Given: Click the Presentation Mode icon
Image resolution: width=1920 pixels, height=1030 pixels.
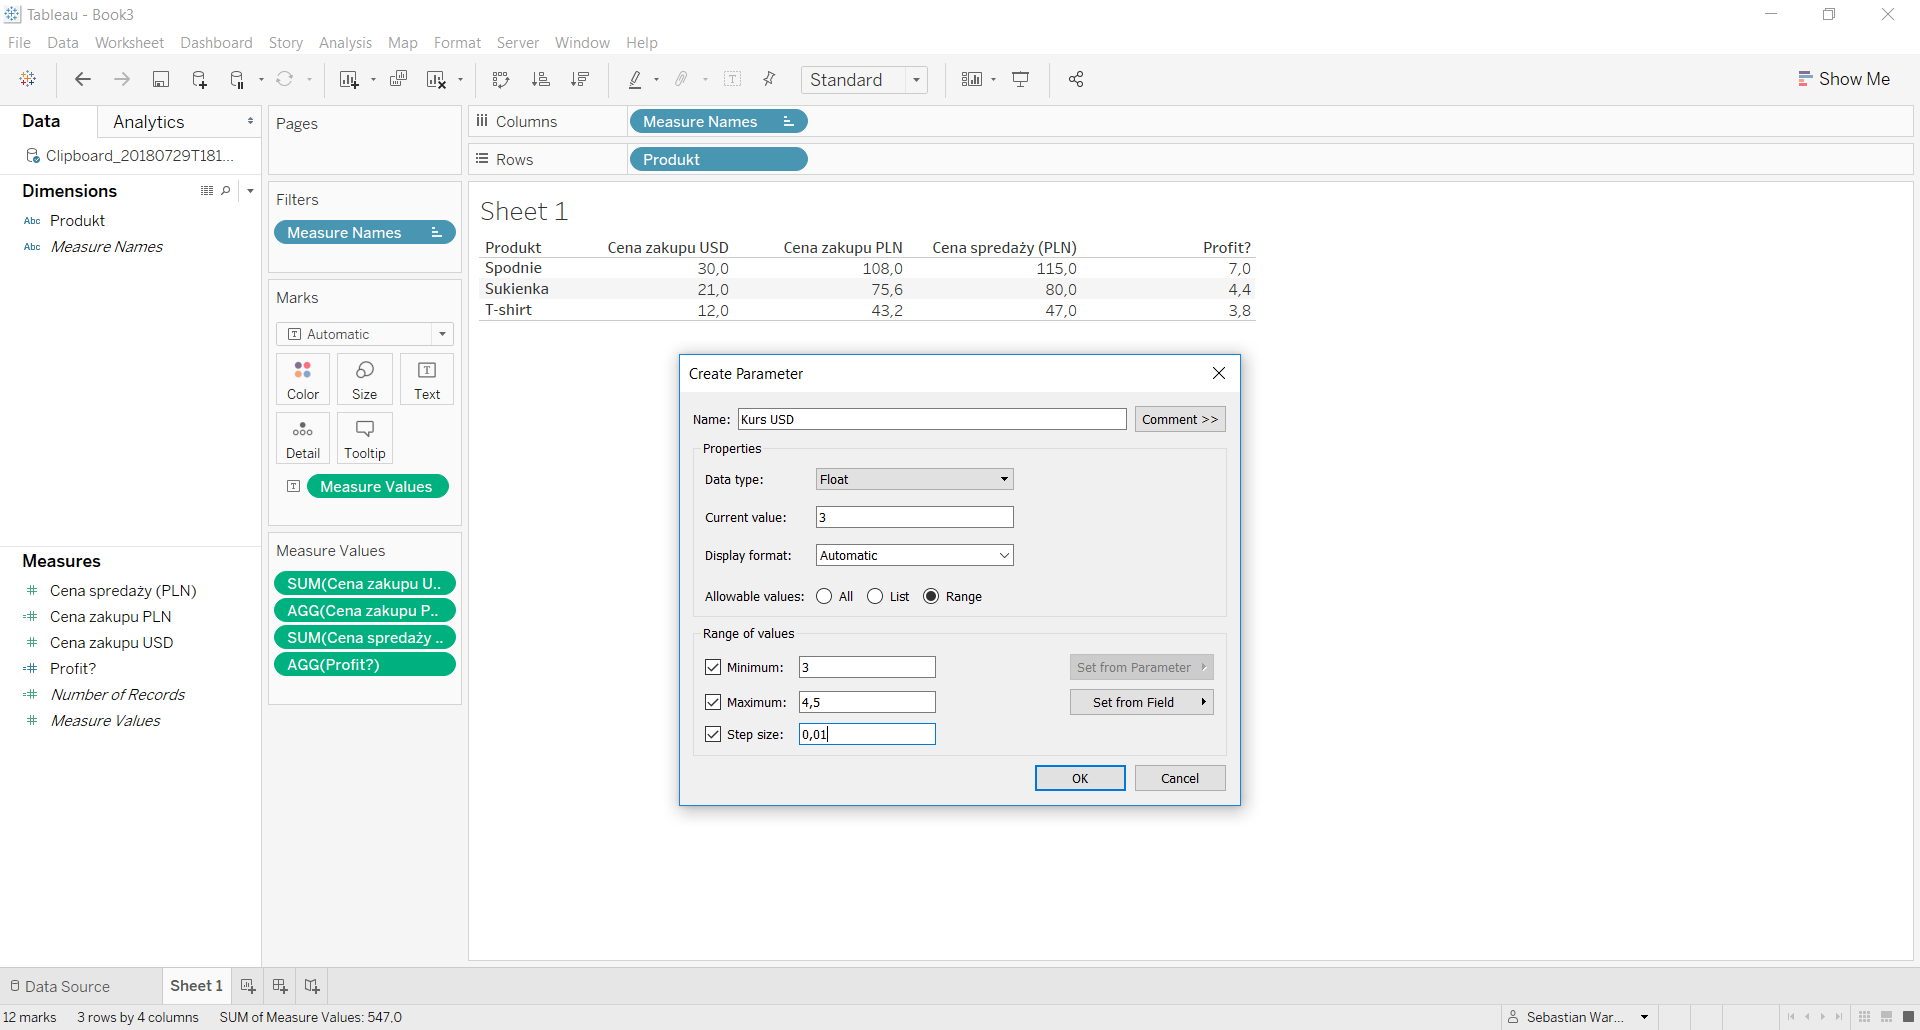Looking at the screenshot, I should [x=1021, y=80].
